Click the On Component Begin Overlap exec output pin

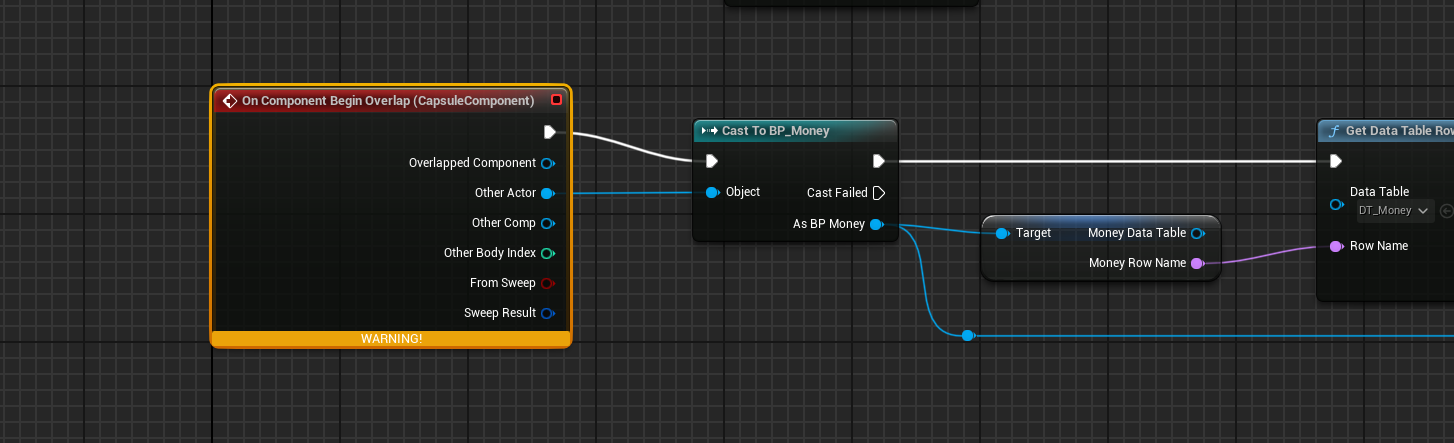[x=549, y=132]
